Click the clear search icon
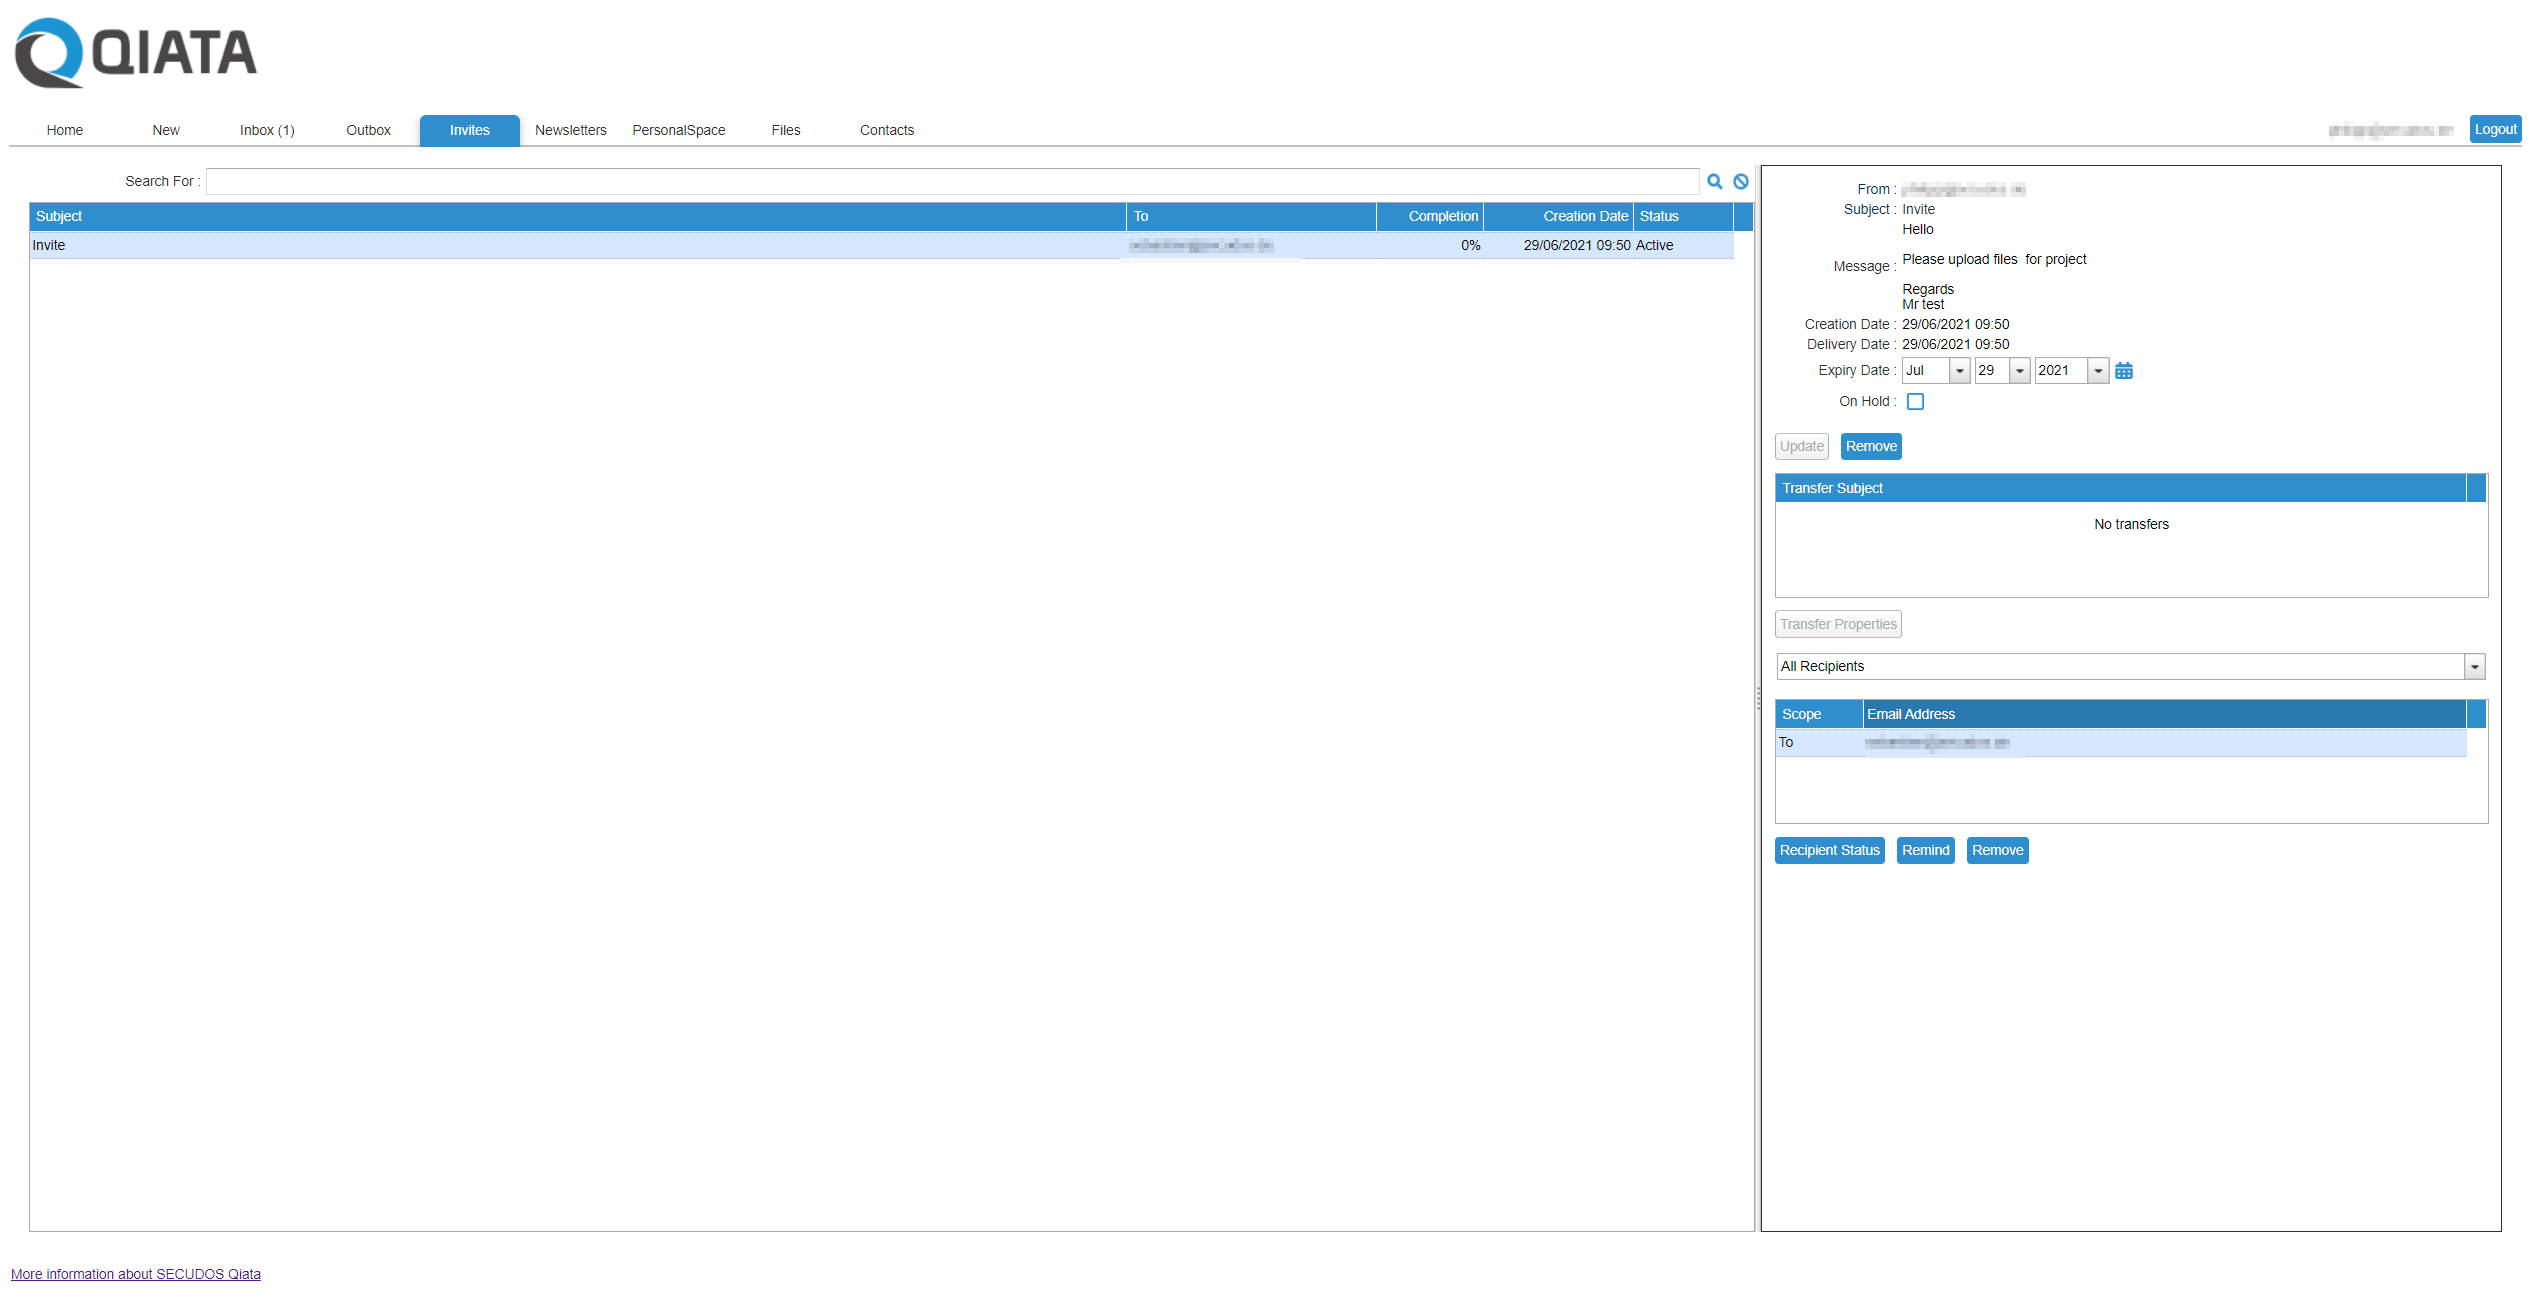2530x1289 pixels. (1741, 181)
